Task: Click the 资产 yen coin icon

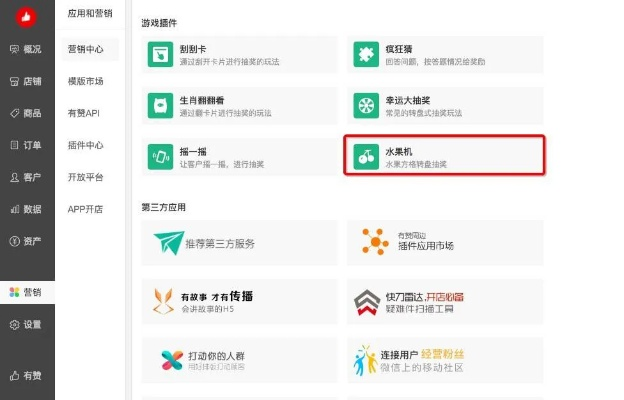Action: tap(14, 241)
